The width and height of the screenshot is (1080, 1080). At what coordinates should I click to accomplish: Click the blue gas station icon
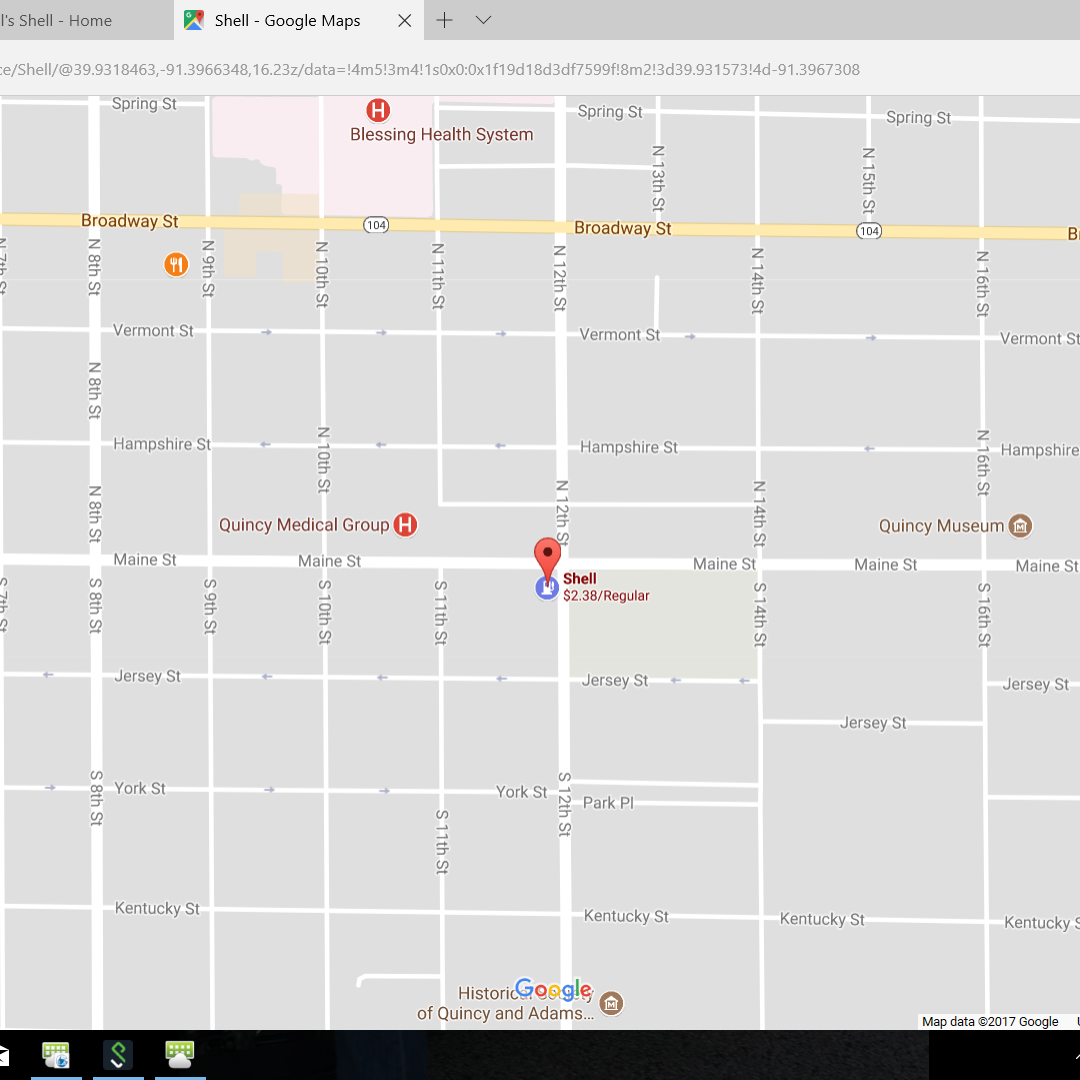point(546,588)
